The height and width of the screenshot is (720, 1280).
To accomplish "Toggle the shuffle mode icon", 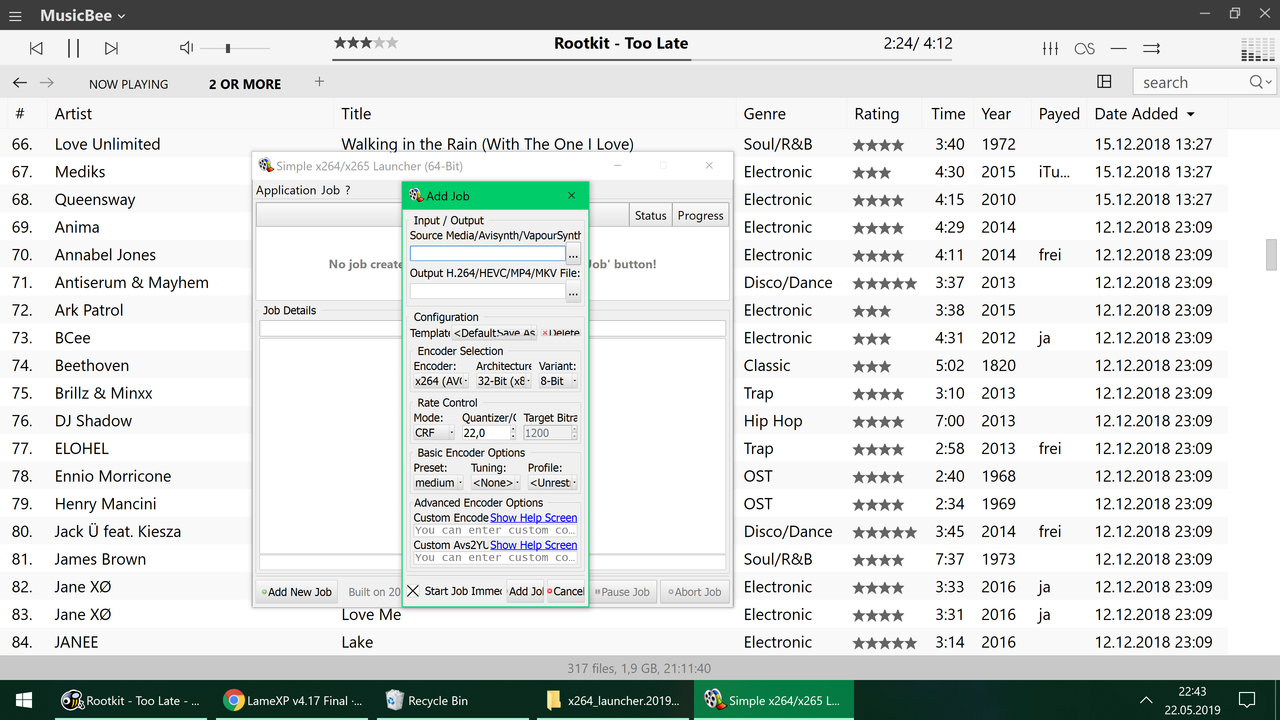I will tap(1152, 48).
